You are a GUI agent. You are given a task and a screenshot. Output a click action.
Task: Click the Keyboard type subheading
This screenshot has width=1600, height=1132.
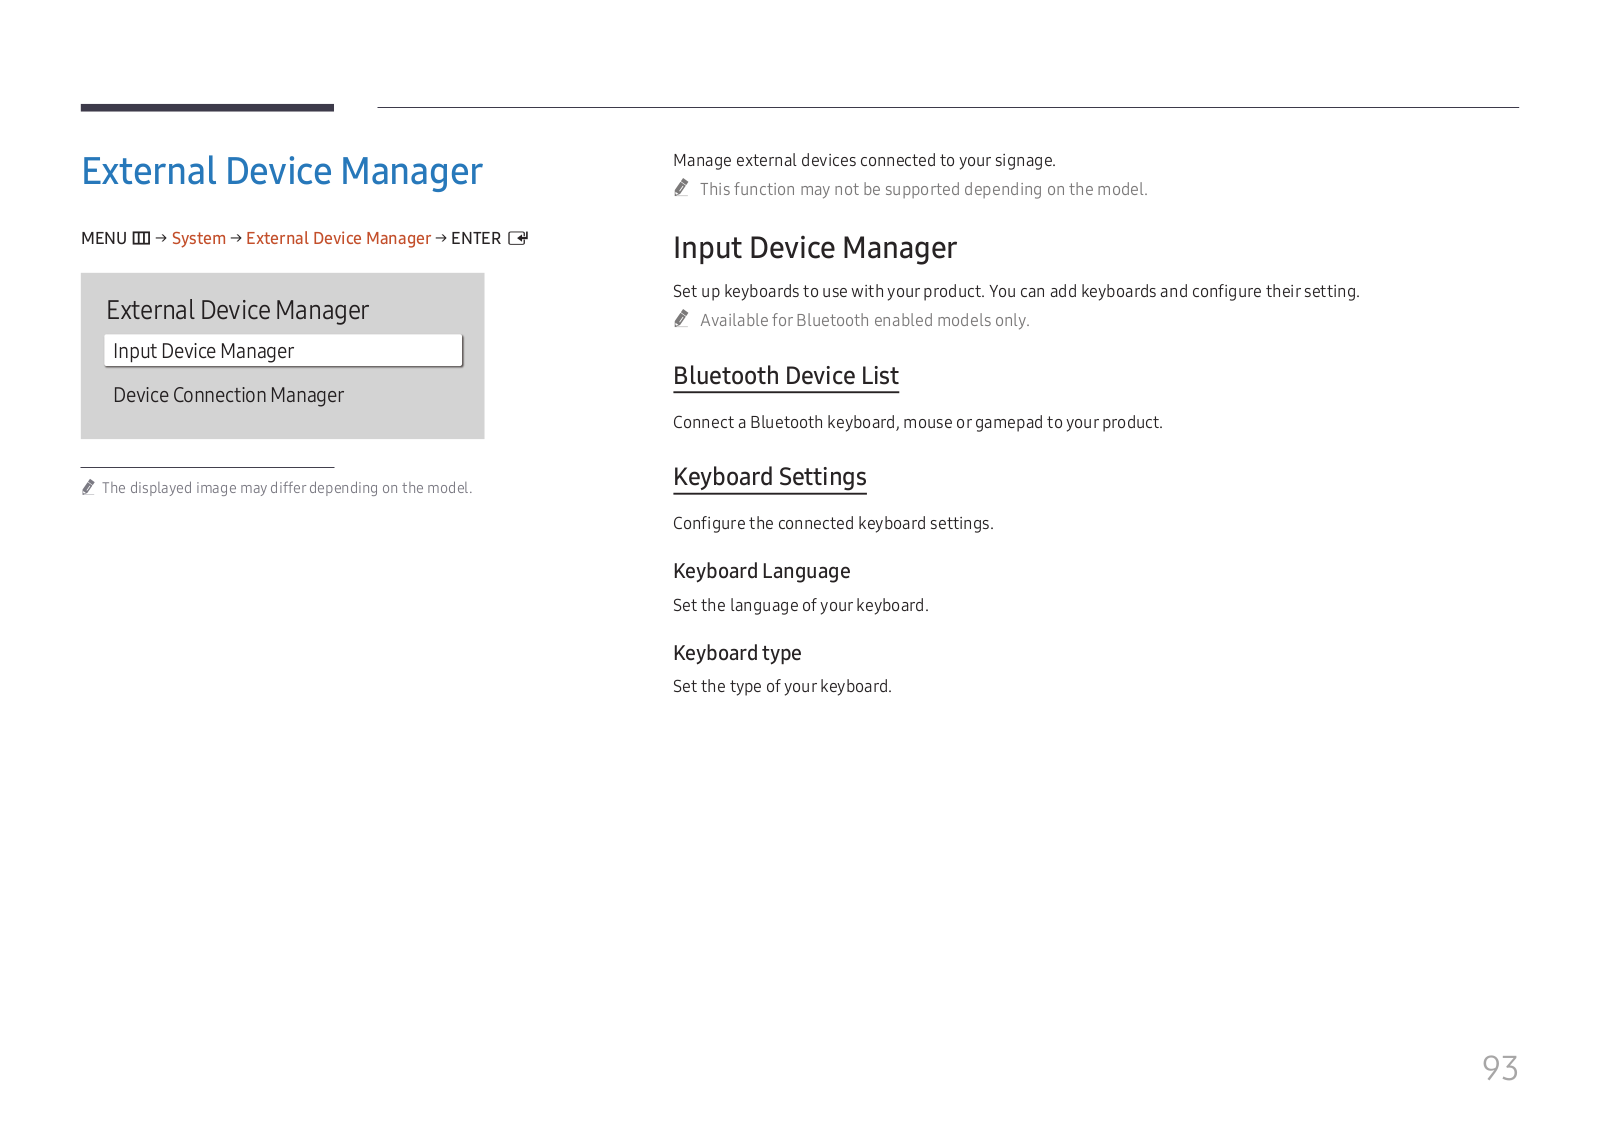coord(737,653)
